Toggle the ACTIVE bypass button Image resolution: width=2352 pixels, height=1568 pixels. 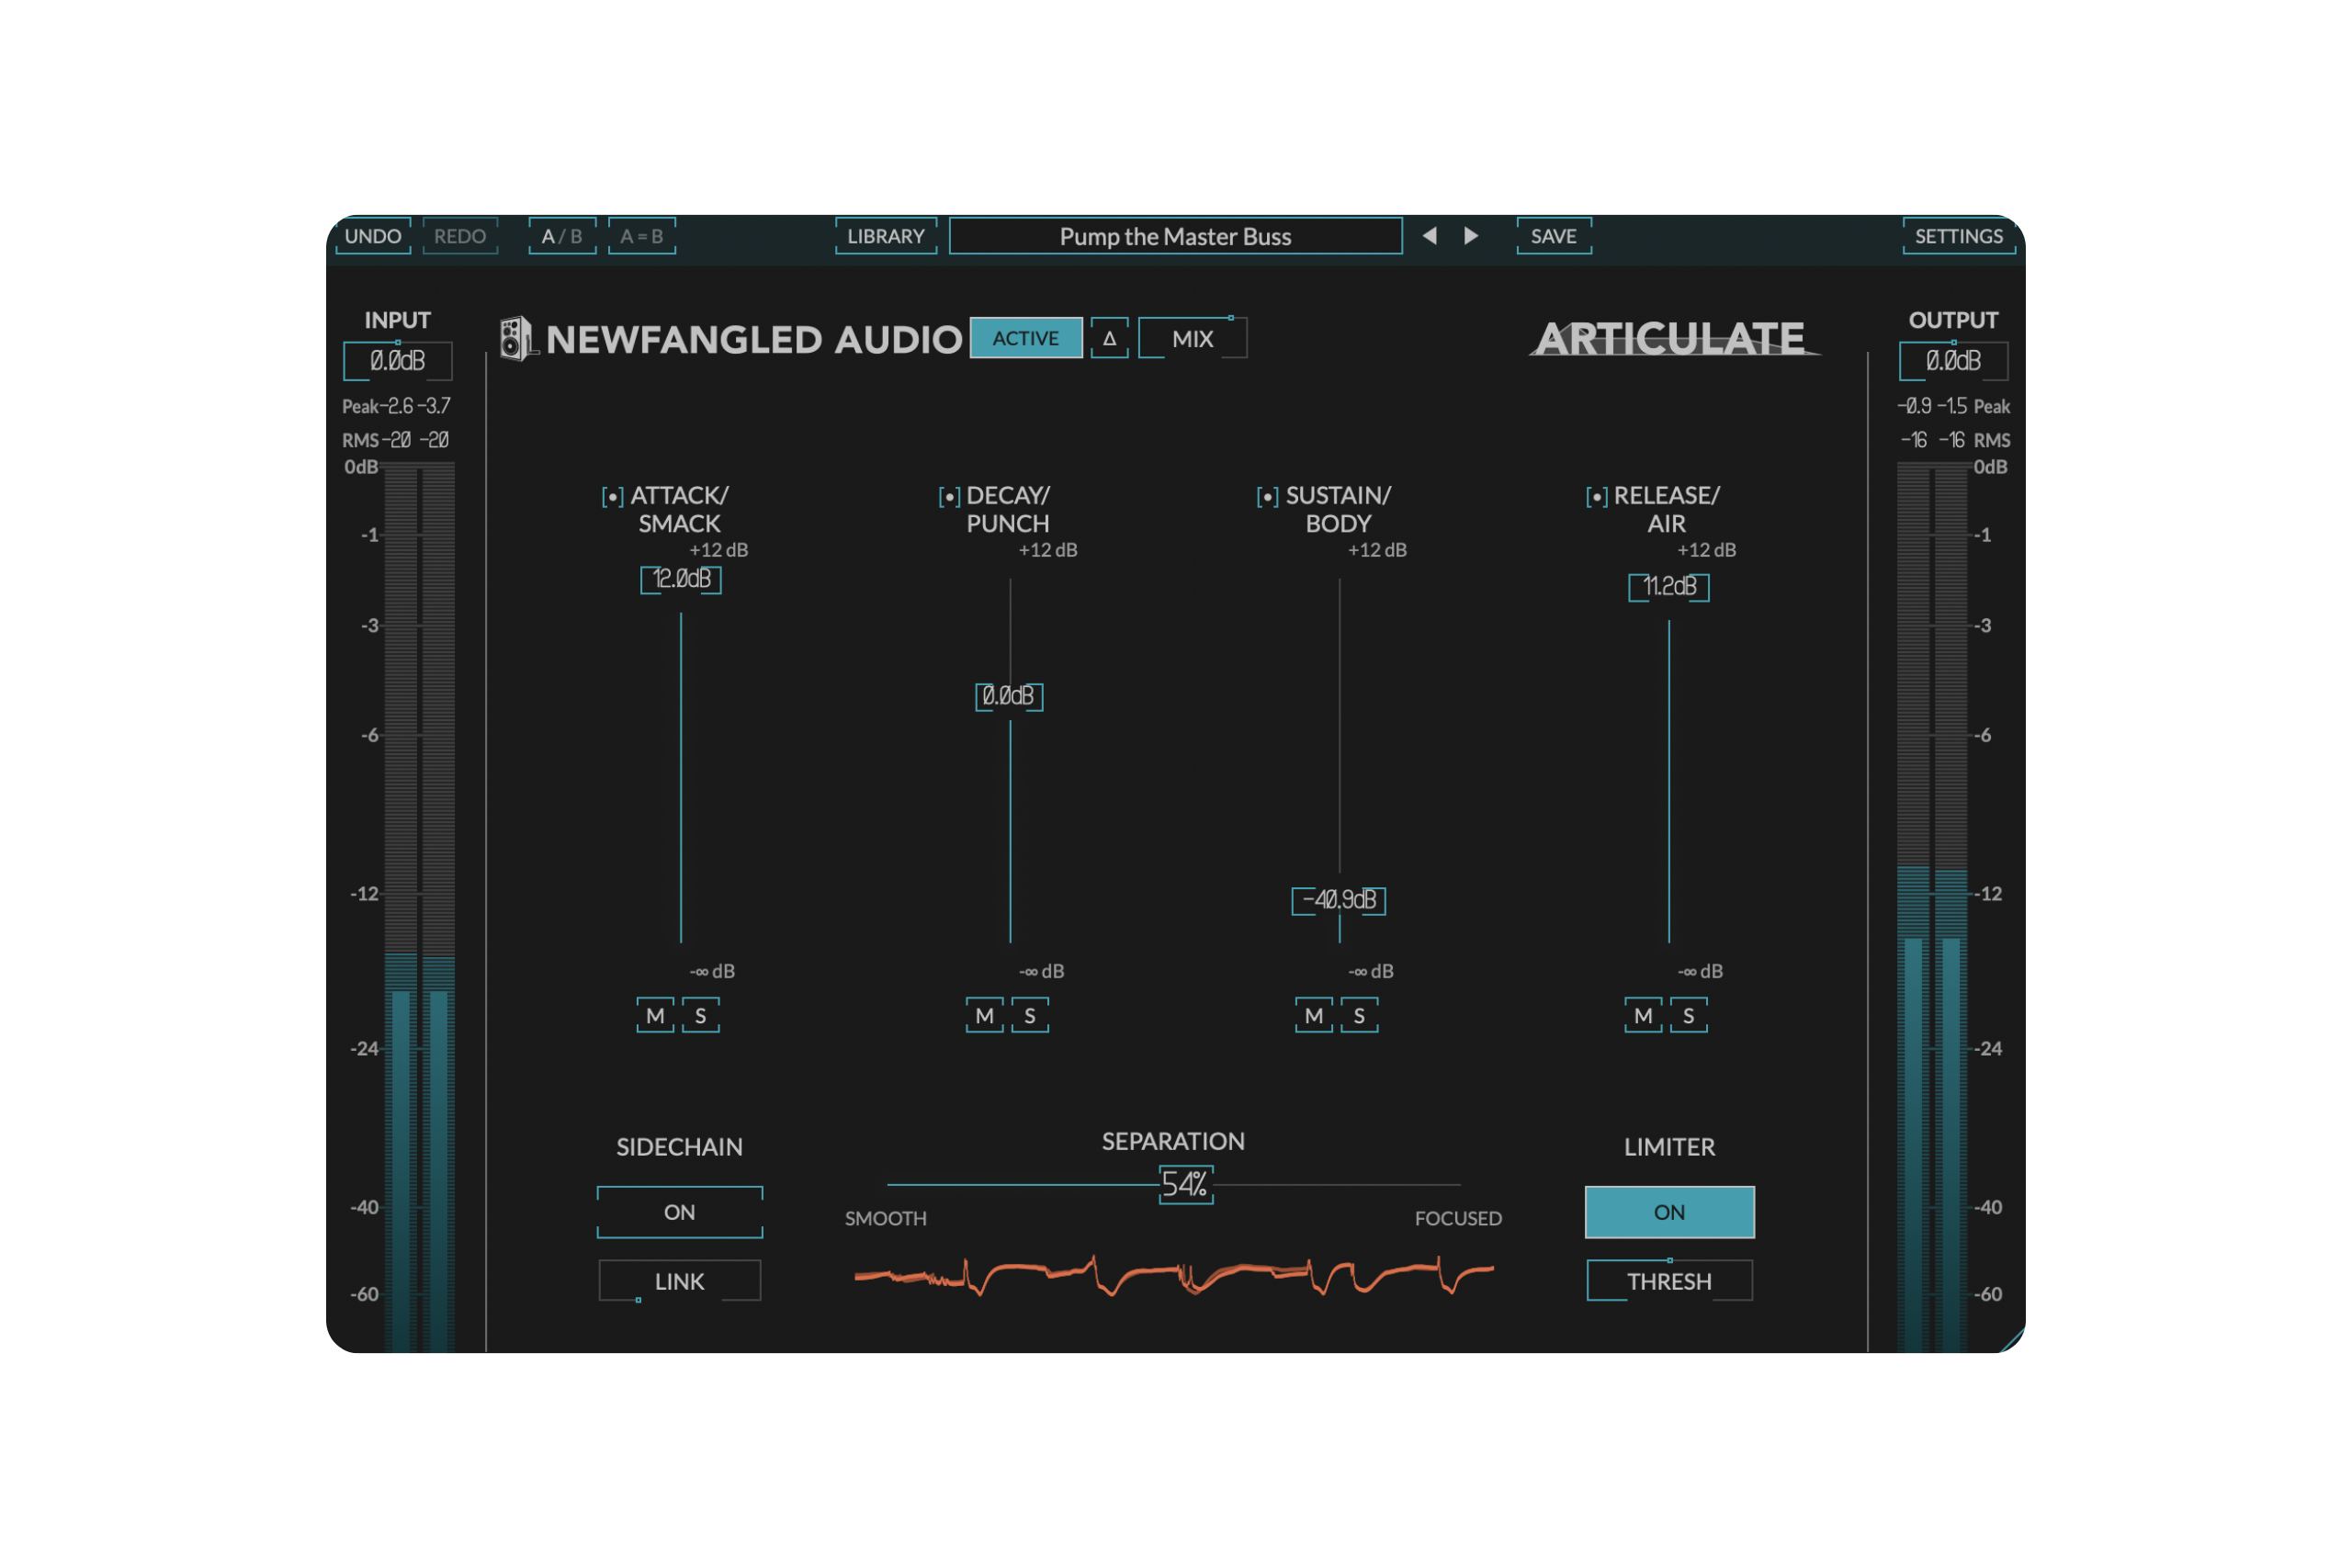pos(1026,338)
